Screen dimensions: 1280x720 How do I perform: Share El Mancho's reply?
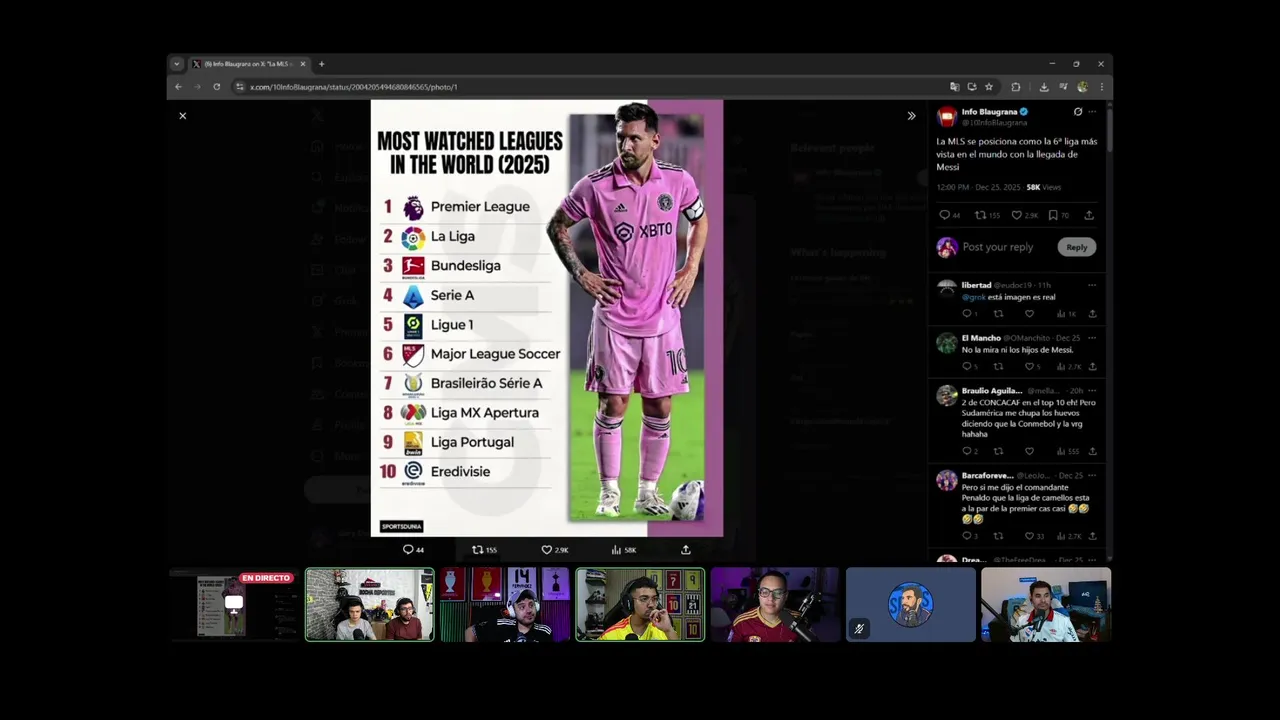pos(1092,367)
